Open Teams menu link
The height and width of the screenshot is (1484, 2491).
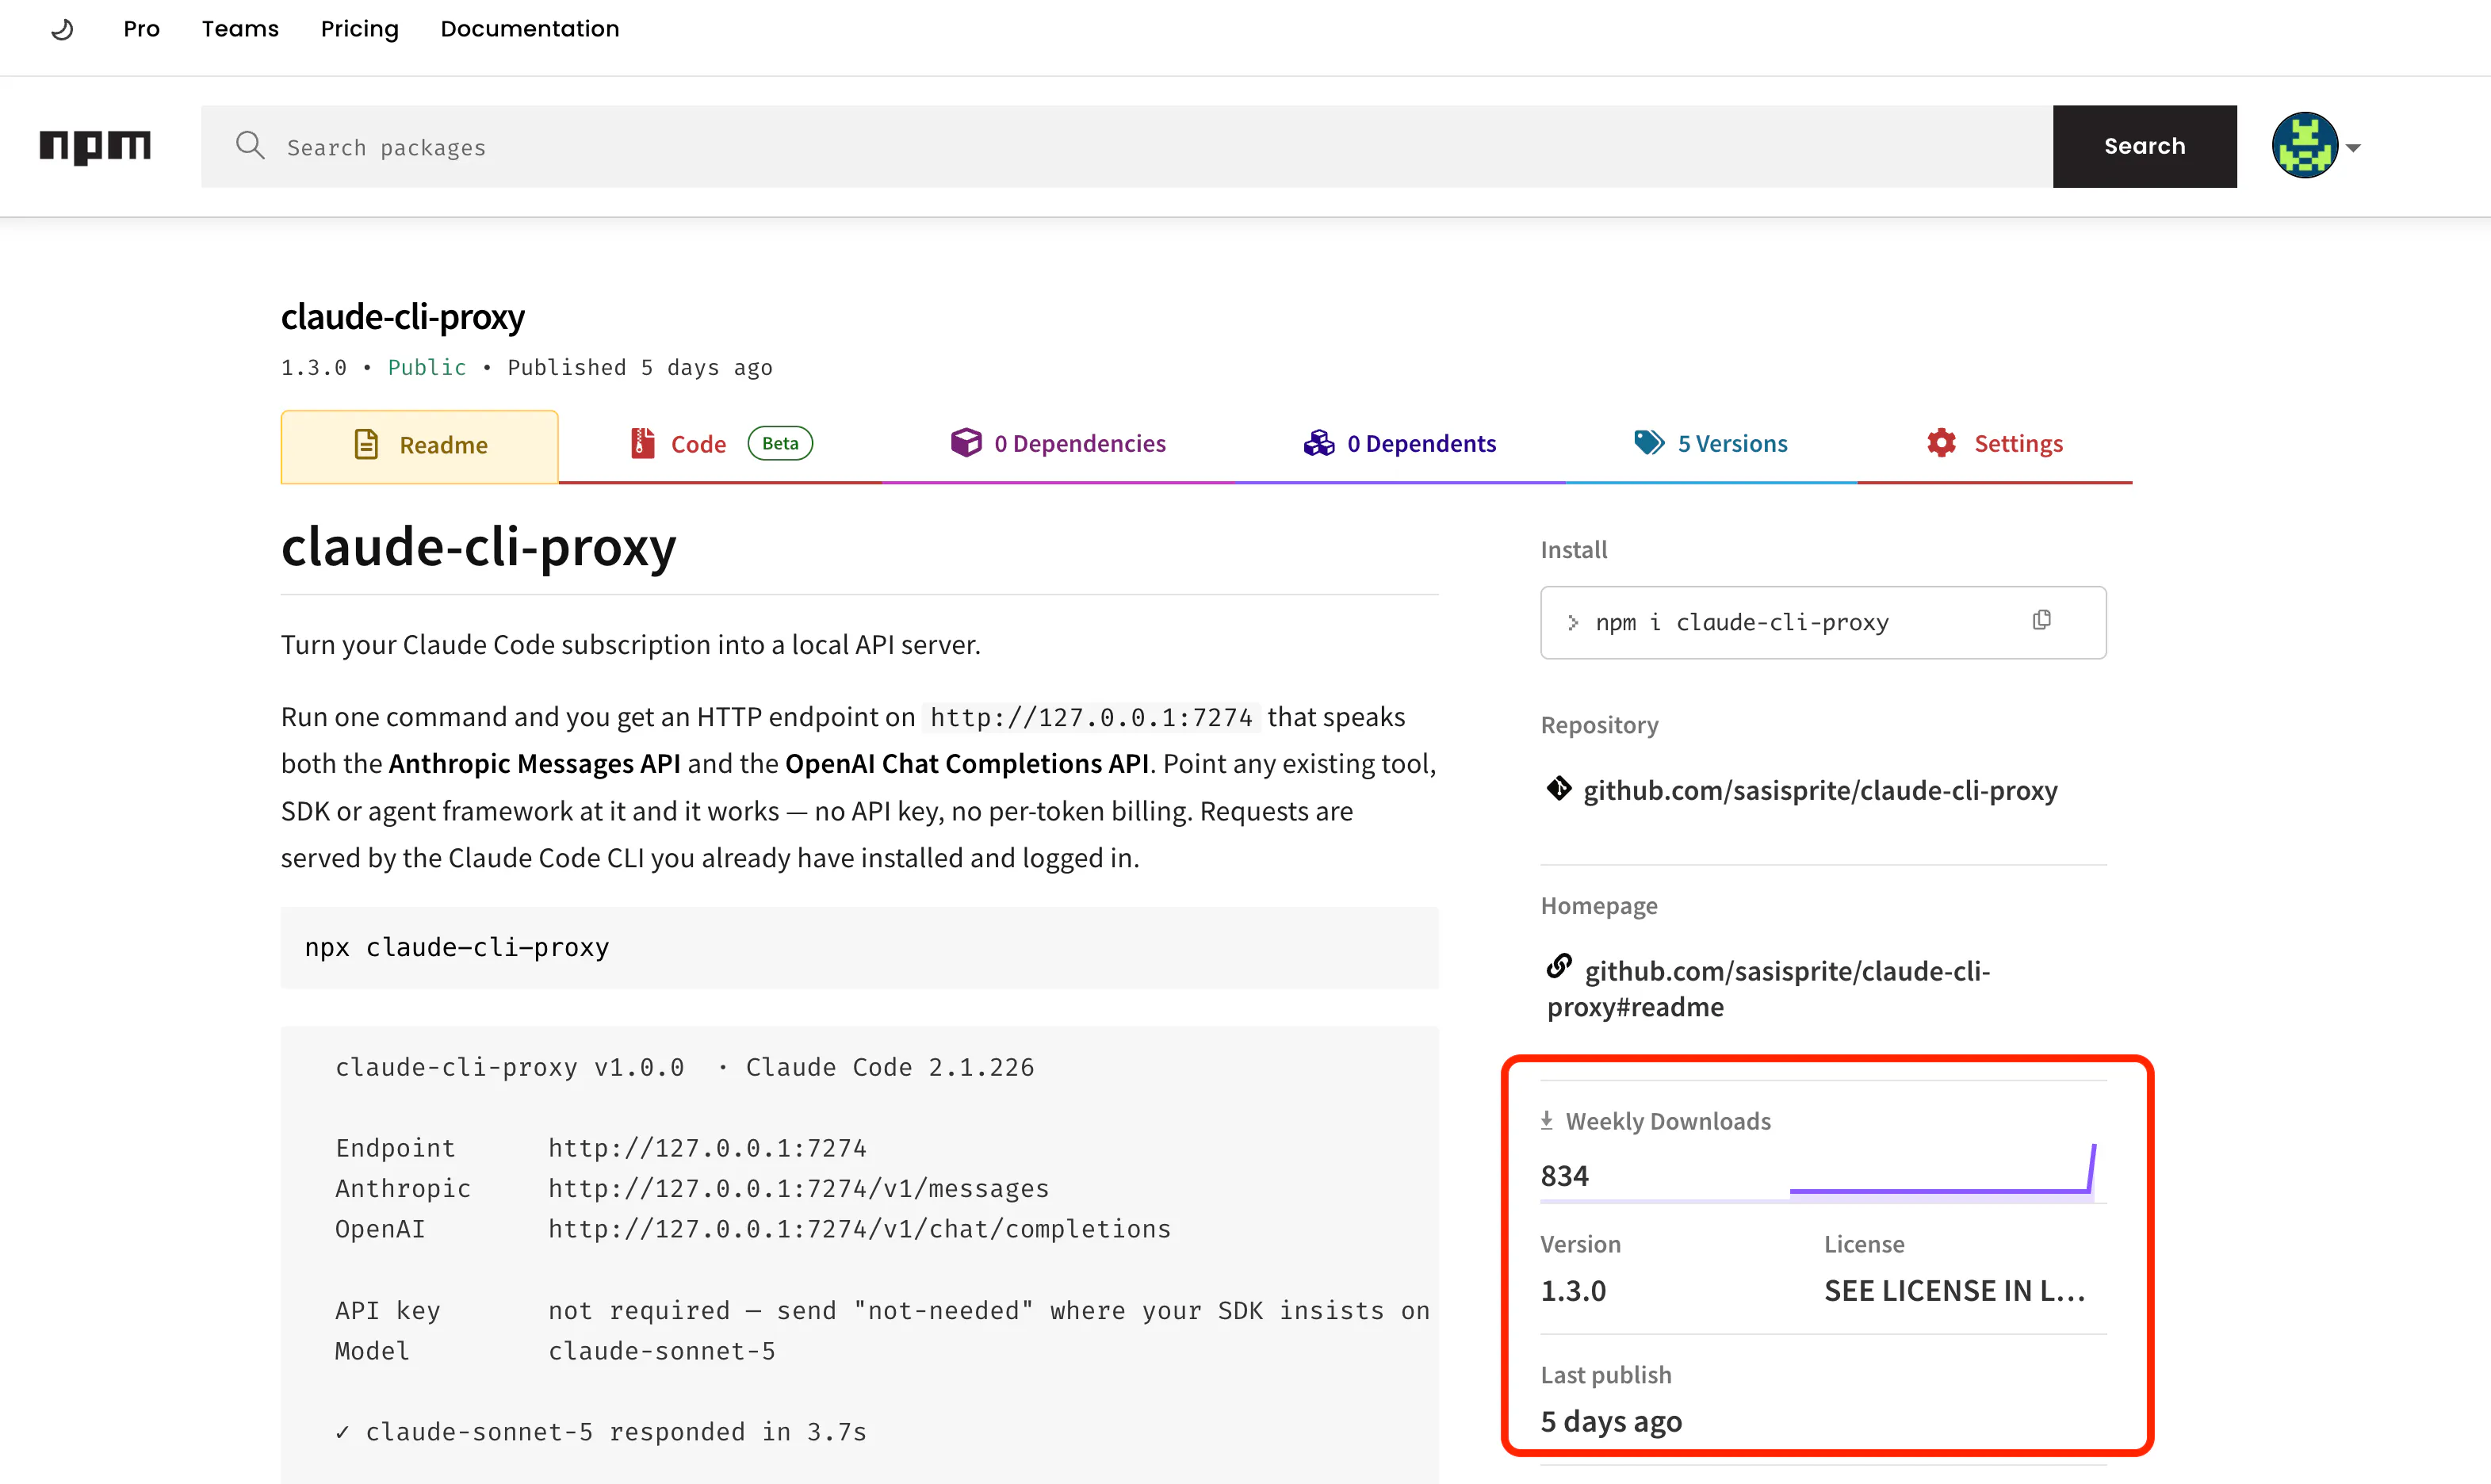240,29
